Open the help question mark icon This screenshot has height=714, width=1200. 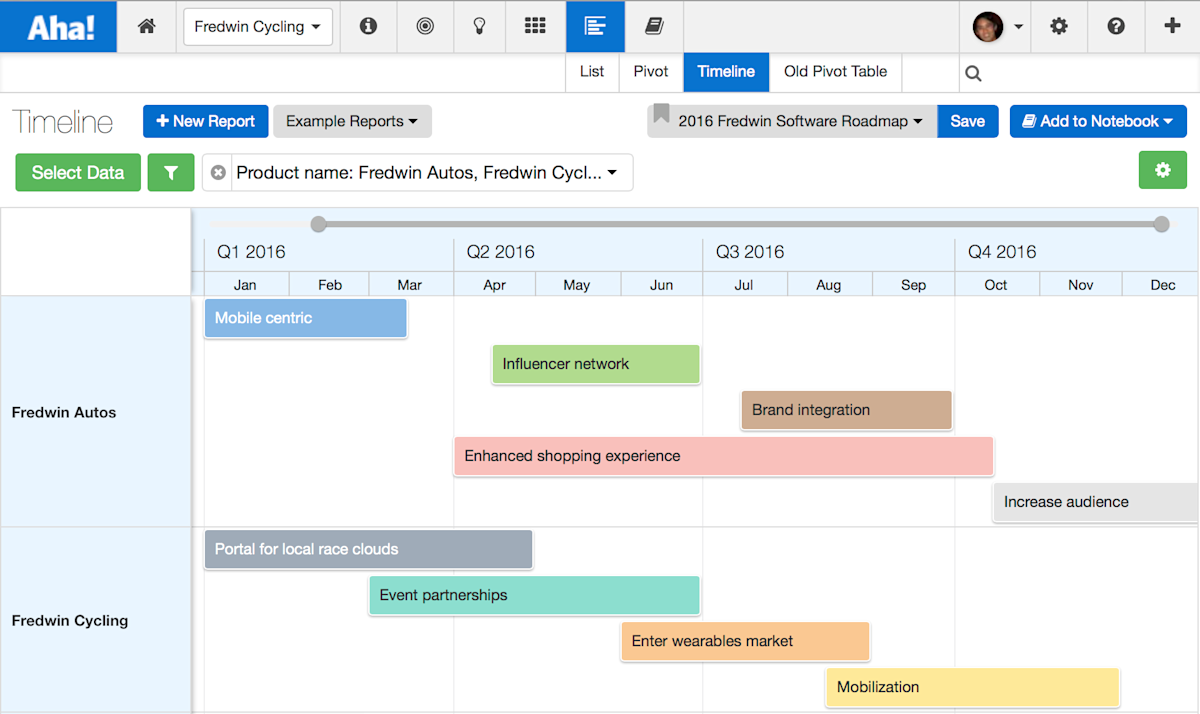[x=1116, y=27]
